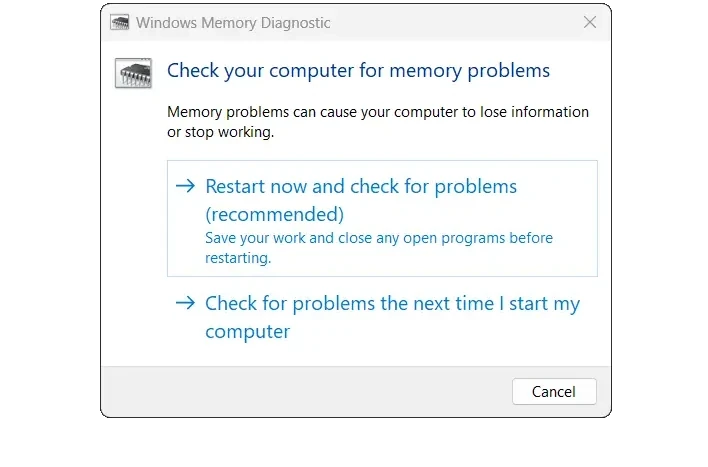Screen dimensions: 708x467
Task: Click the 'Windows Memory Diagnostic' title text
Action: [233, 23]
